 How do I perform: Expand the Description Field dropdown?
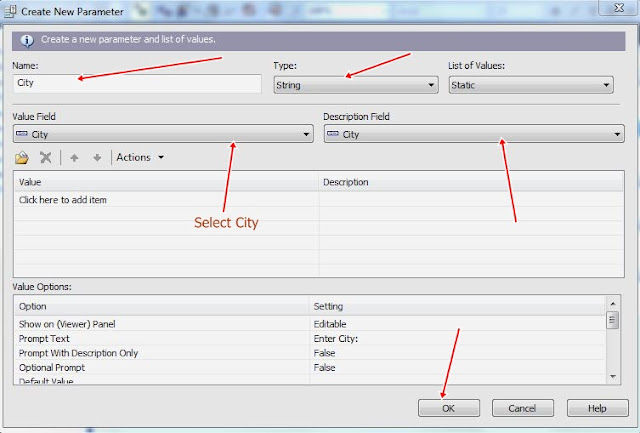[x=474, y=134]
